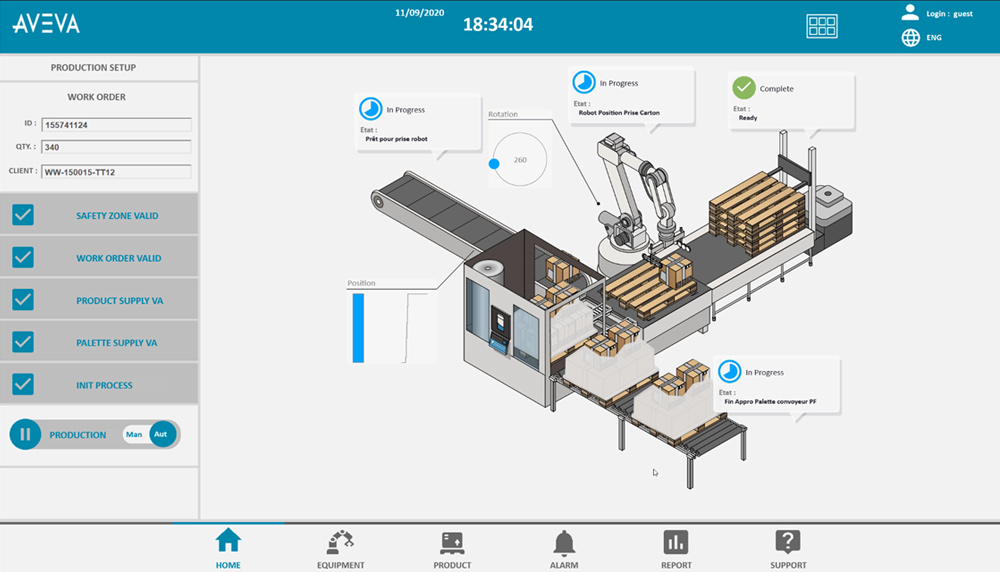Go to the Home tab
The width and height of the screenshot is (1000, 572).
[x=228, y=547]
